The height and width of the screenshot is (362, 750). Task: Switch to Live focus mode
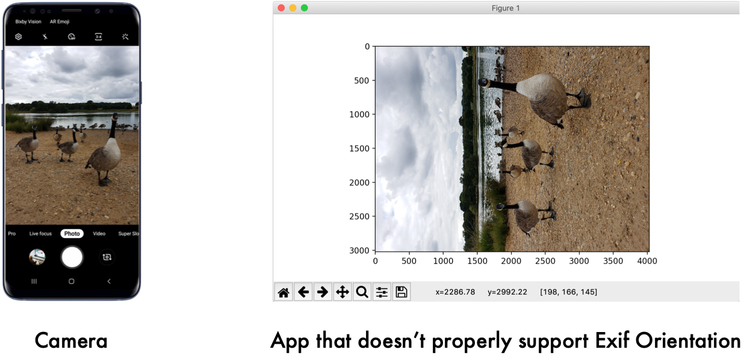[x=40, y=234]
